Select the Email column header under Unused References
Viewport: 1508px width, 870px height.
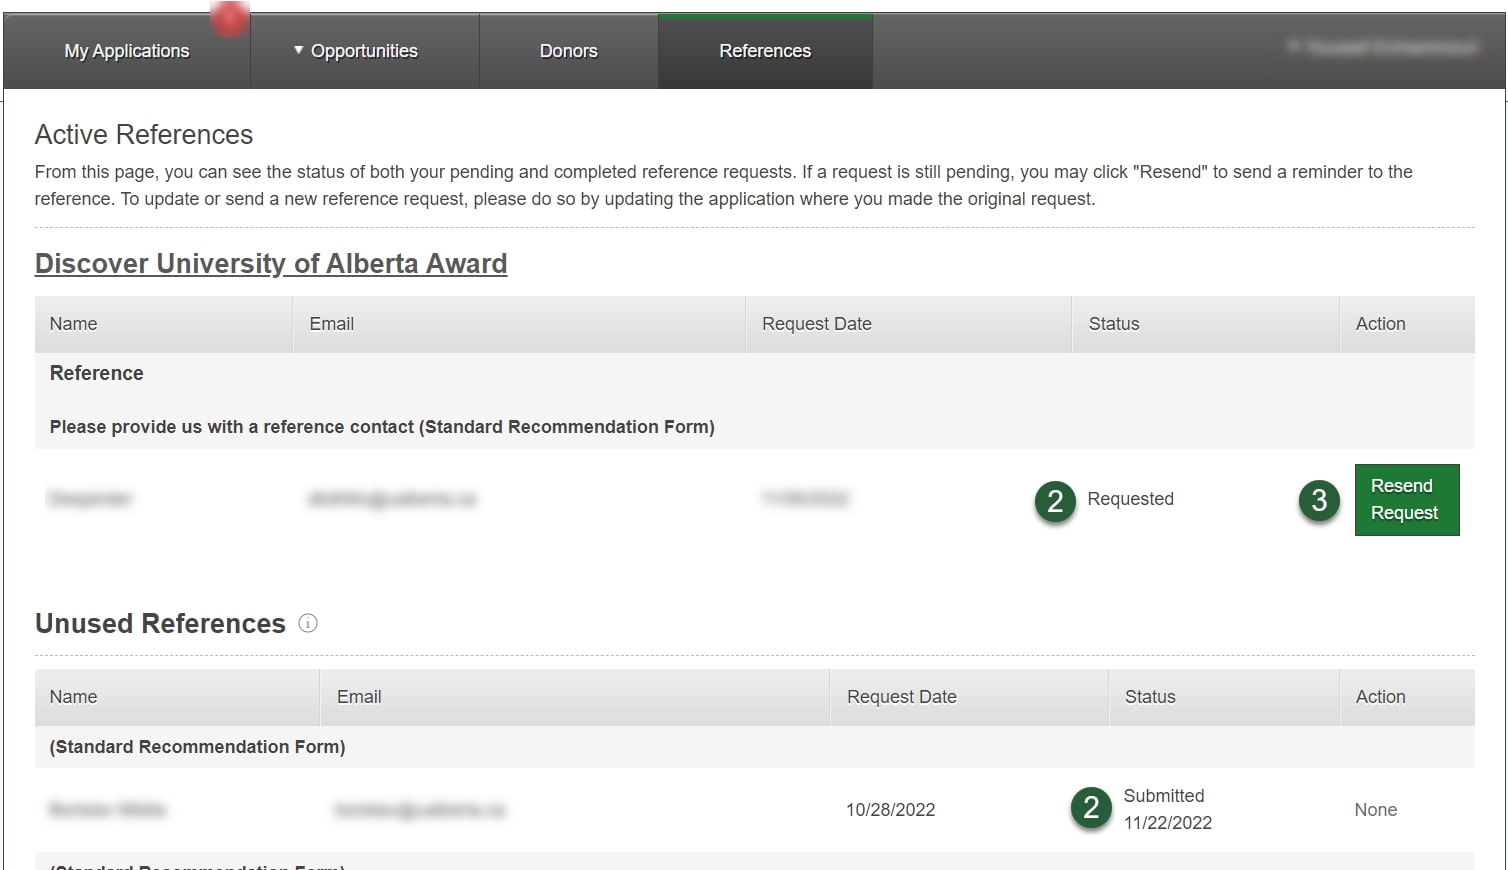358,696
